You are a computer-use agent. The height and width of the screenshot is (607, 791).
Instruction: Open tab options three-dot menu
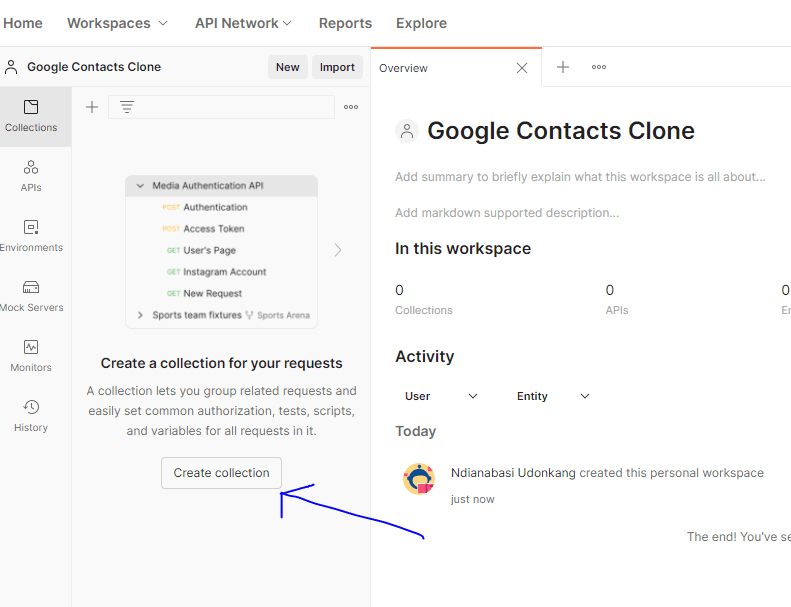pos(599,67)
